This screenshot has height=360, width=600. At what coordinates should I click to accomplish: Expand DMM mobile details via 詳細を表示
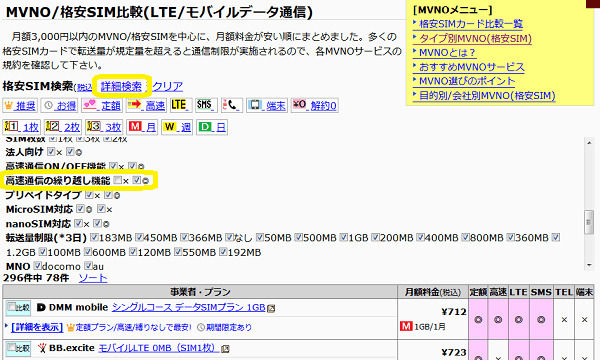point(37,327)
